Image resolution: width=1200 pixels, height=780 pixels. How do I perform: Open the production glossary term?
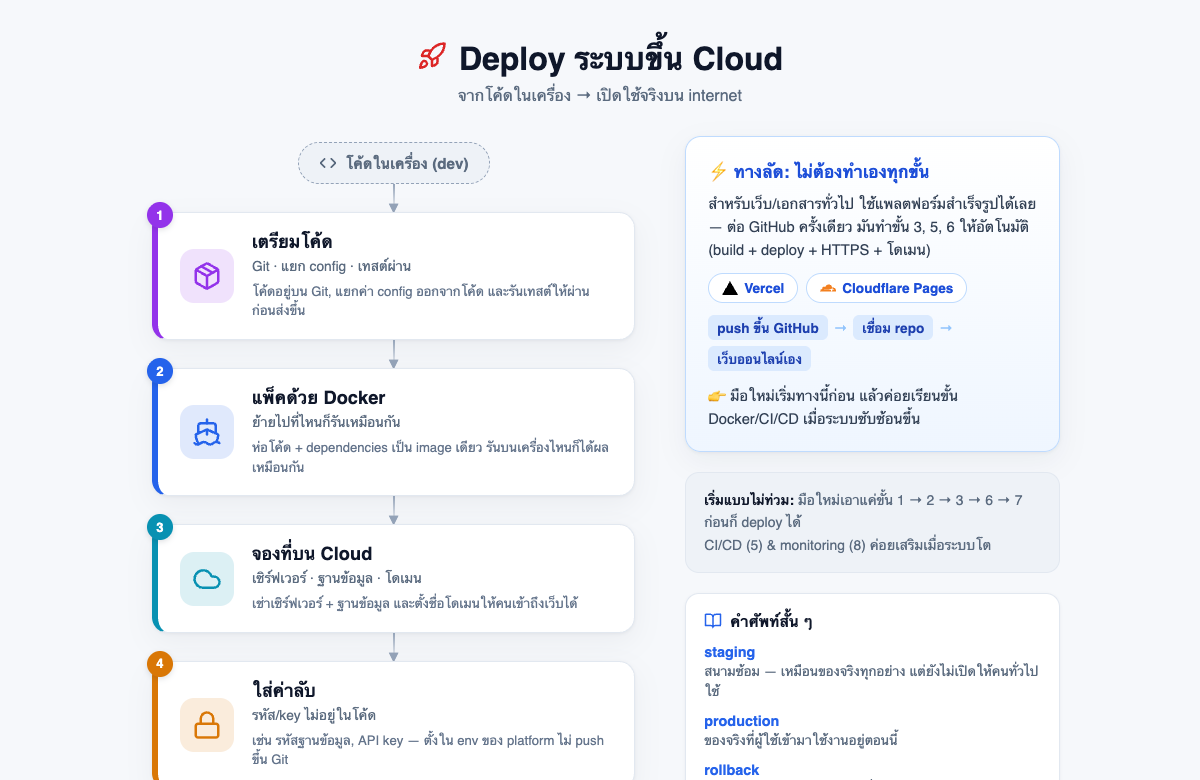pos(742,721)
